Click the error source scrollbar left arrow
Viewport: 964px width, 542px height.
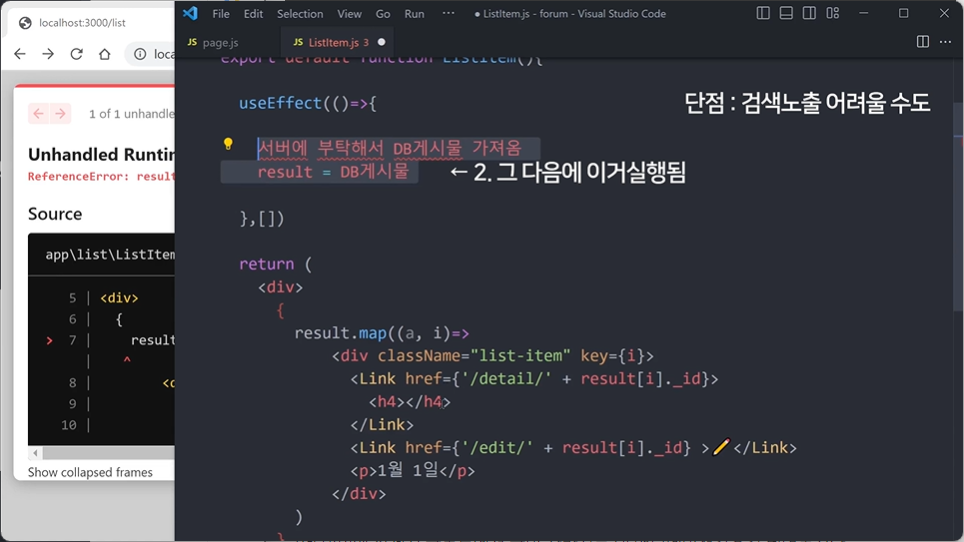click(35, 453)
